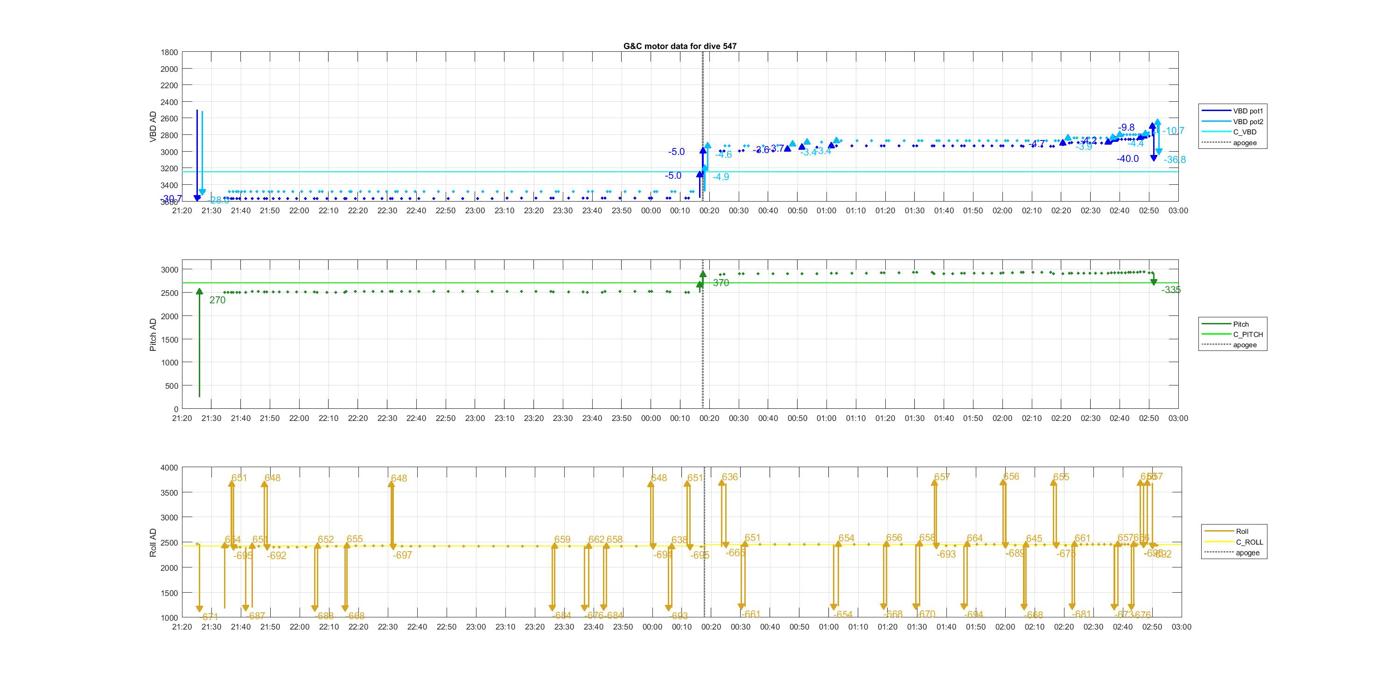Viewport: 1400px width, 693px height.
Task: Click the "C_VBD" legend entry
Action: tap(1244, 132)
